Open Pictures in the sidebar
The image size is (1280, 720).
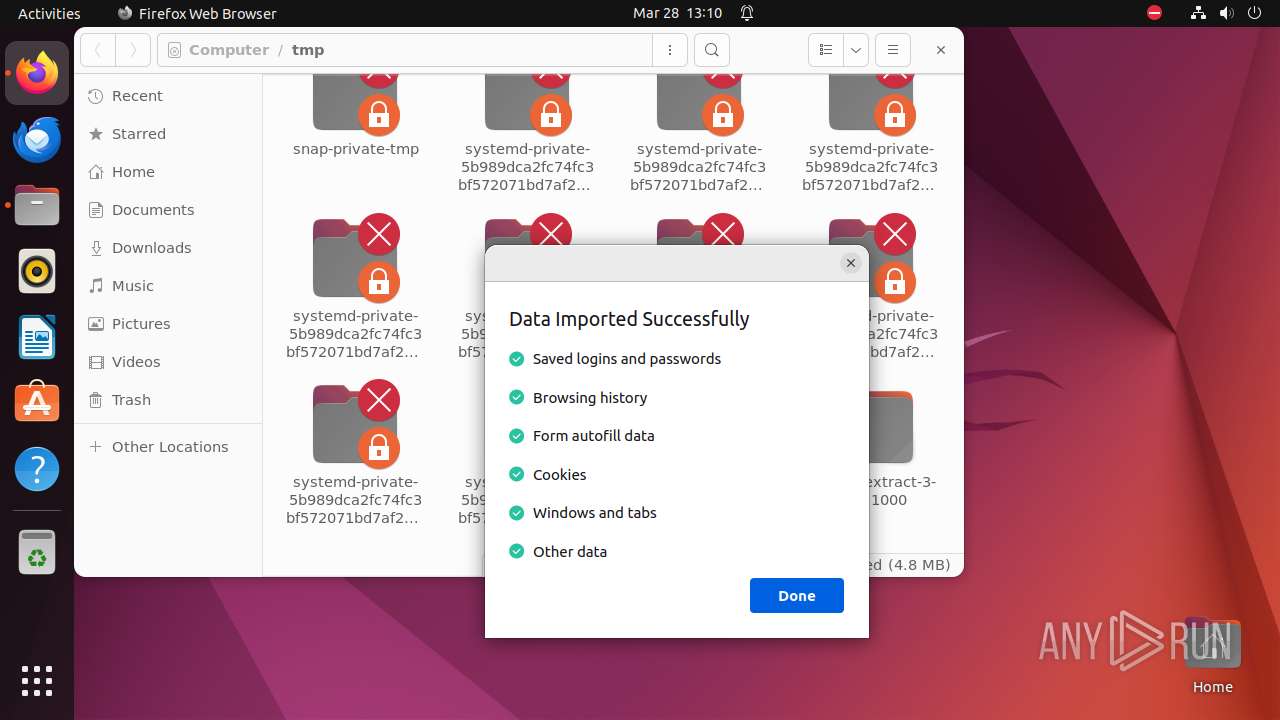pyautogui.click(x=168, y=324)
